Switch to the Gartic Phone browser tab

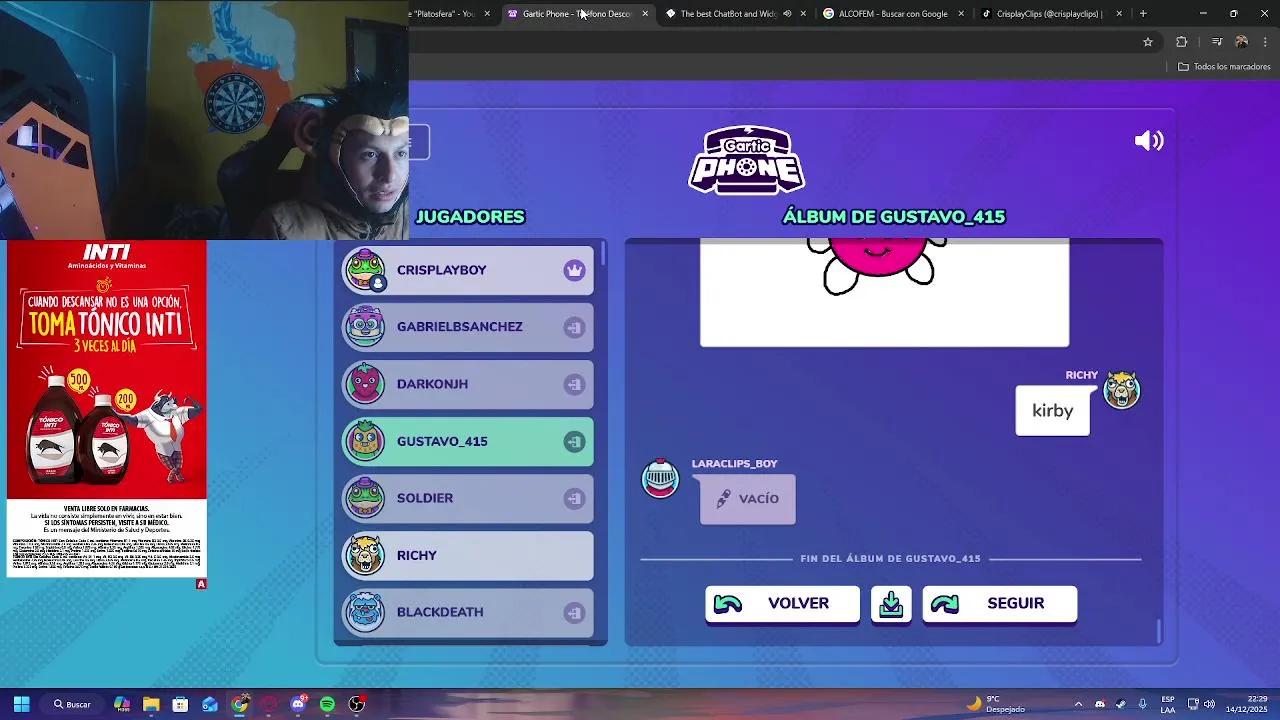click(576, 14)
